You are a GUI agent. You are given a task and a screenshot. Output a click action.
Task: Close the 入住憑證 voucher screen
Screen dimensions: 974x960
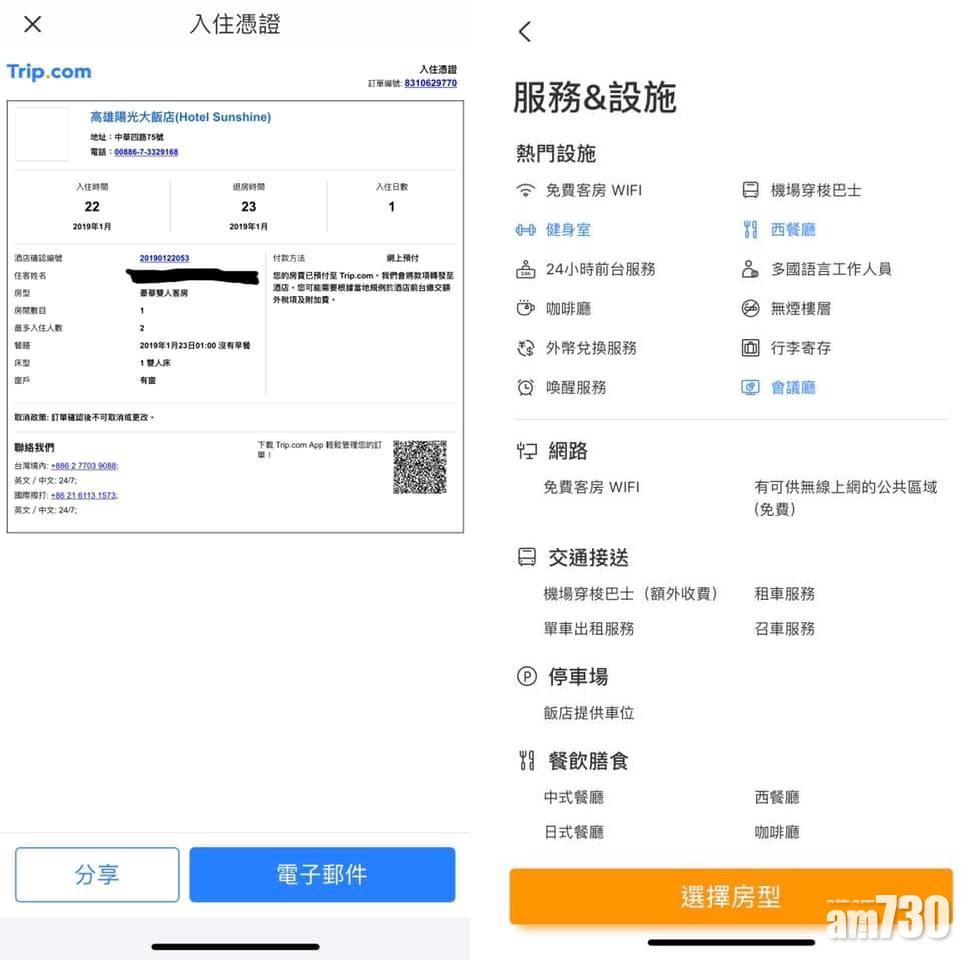click(33, 25)
